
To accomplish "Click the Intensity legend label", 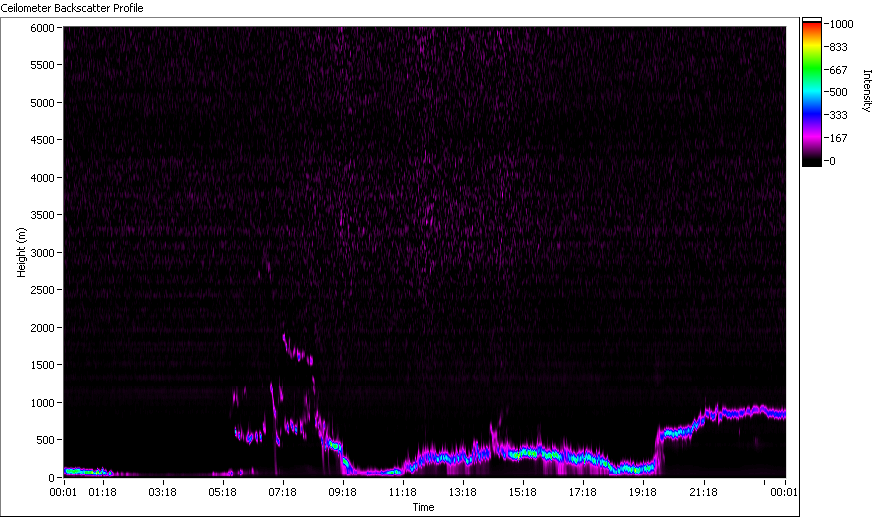I will coord(867,91).
